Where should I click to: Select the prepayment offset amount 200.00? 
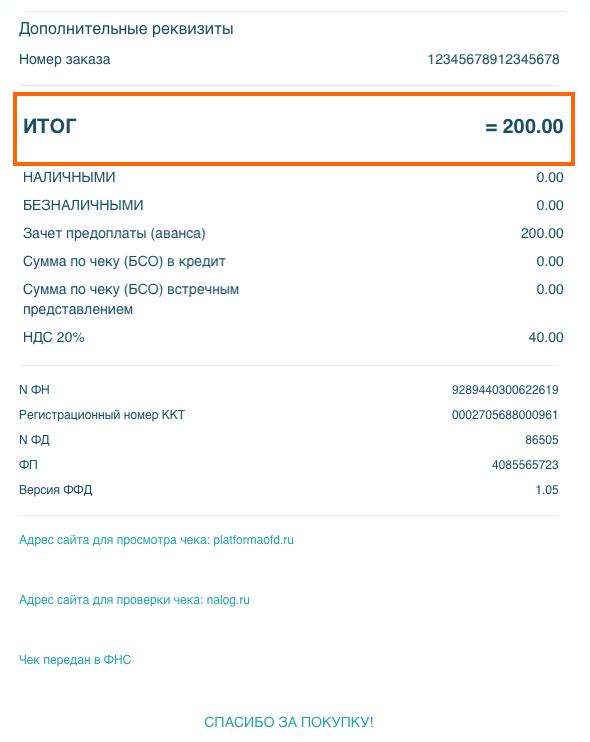coord(542,233)
